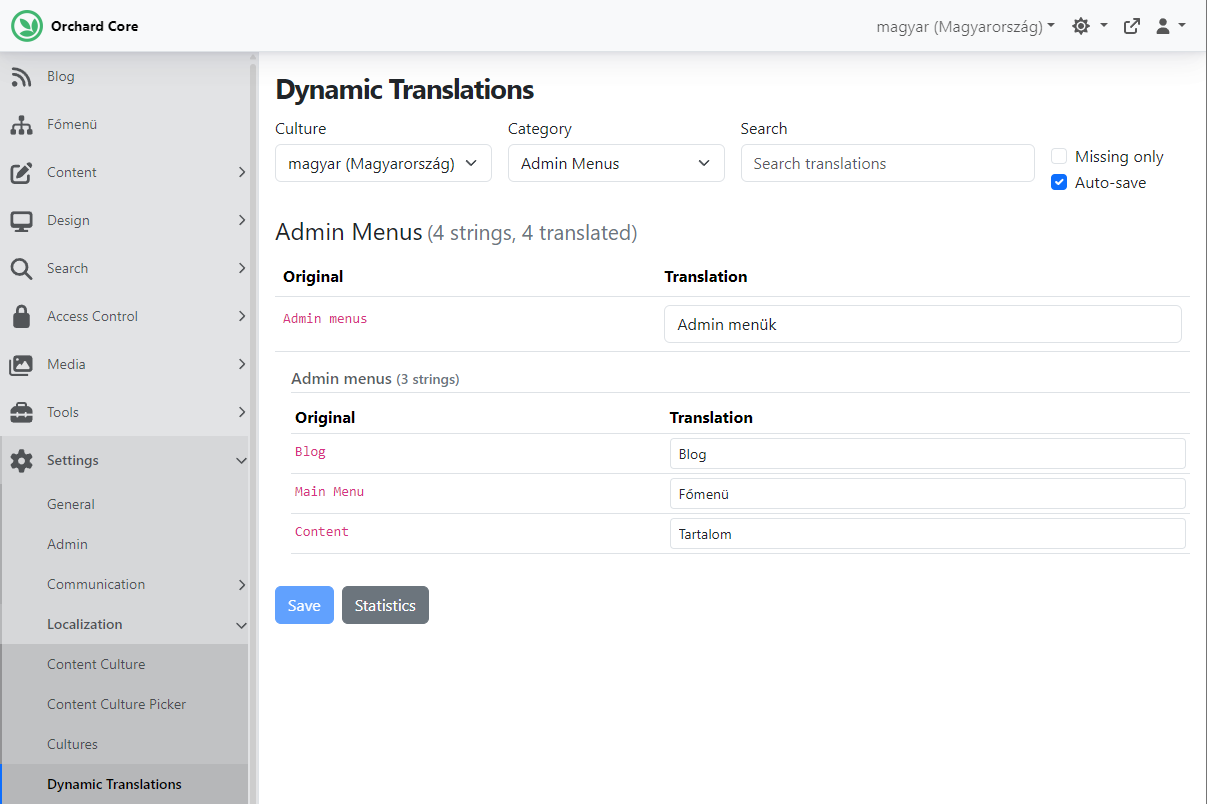Viewport: 1207px width, 804px height.
Task: Edit the Blog translation field
Action: pos(927,454)
